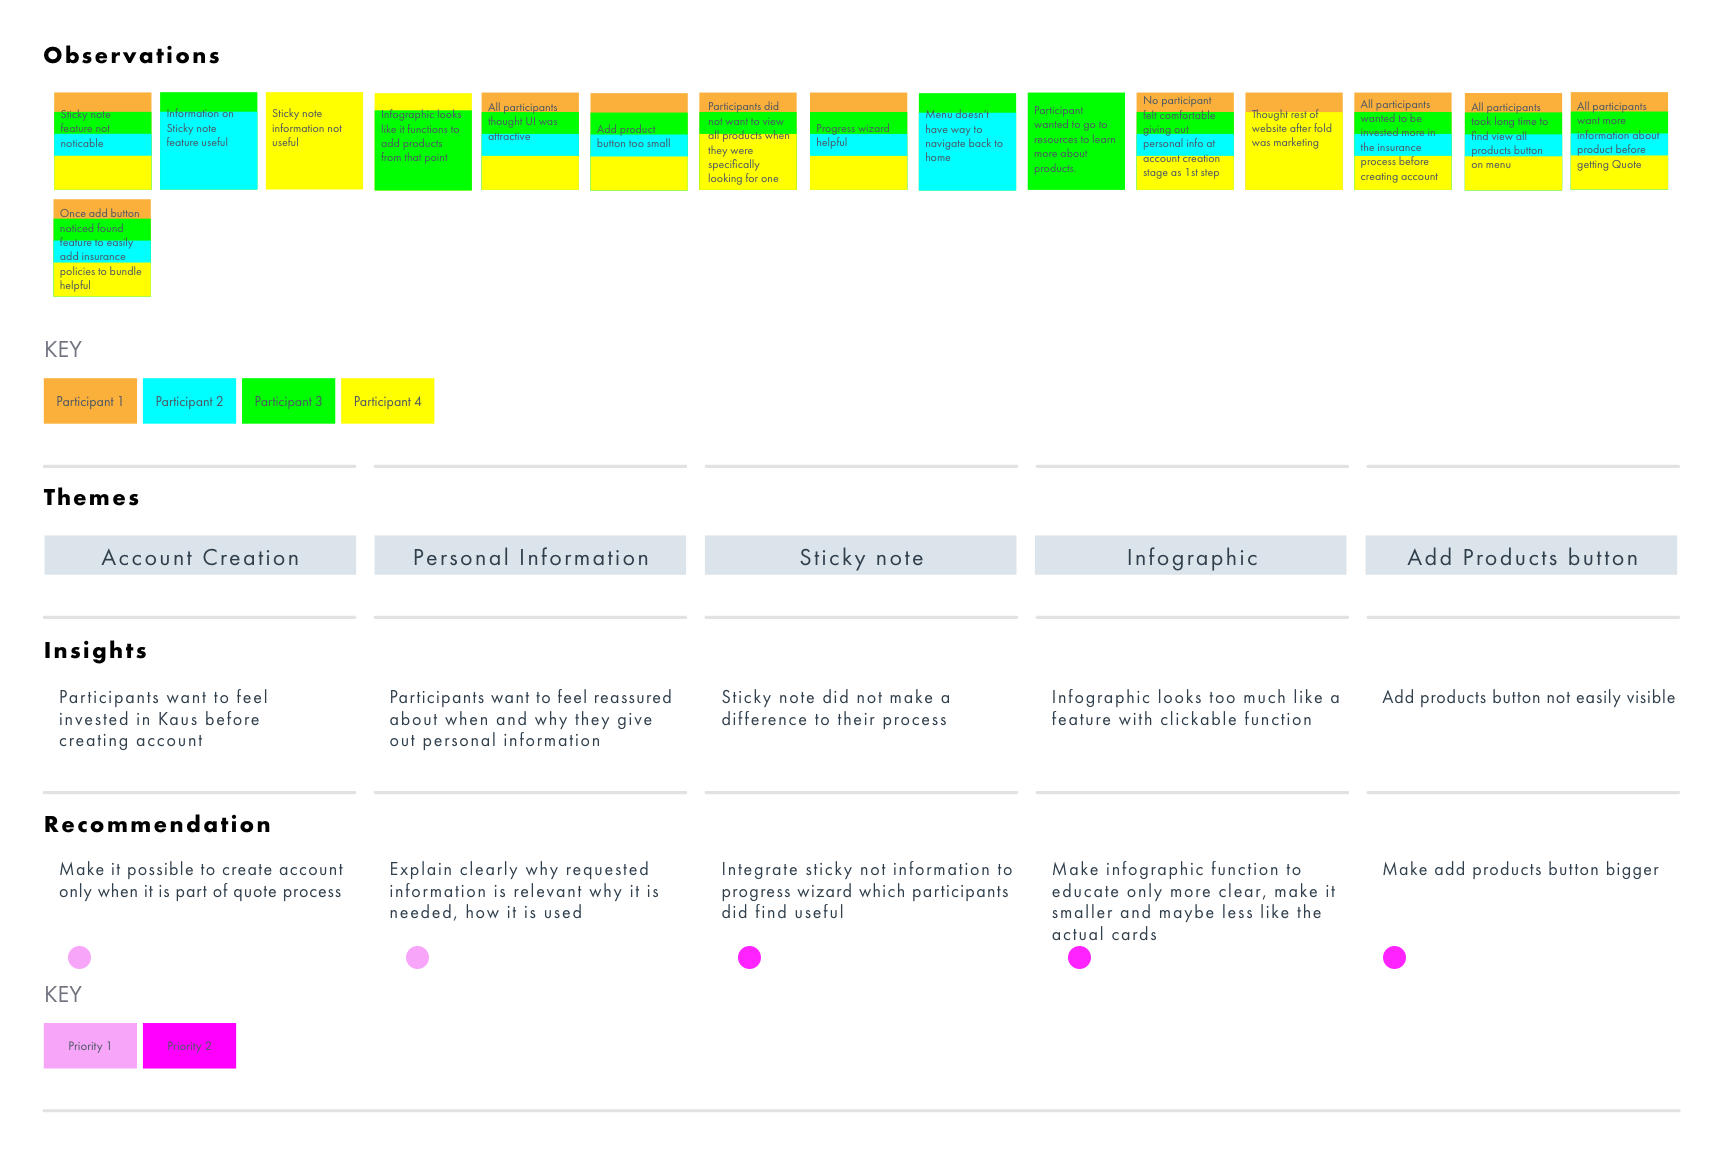The image size is (1720, 1150).
Task: Click the Priority 2 magenta key swatch
Action: (x=189, y=1046)
